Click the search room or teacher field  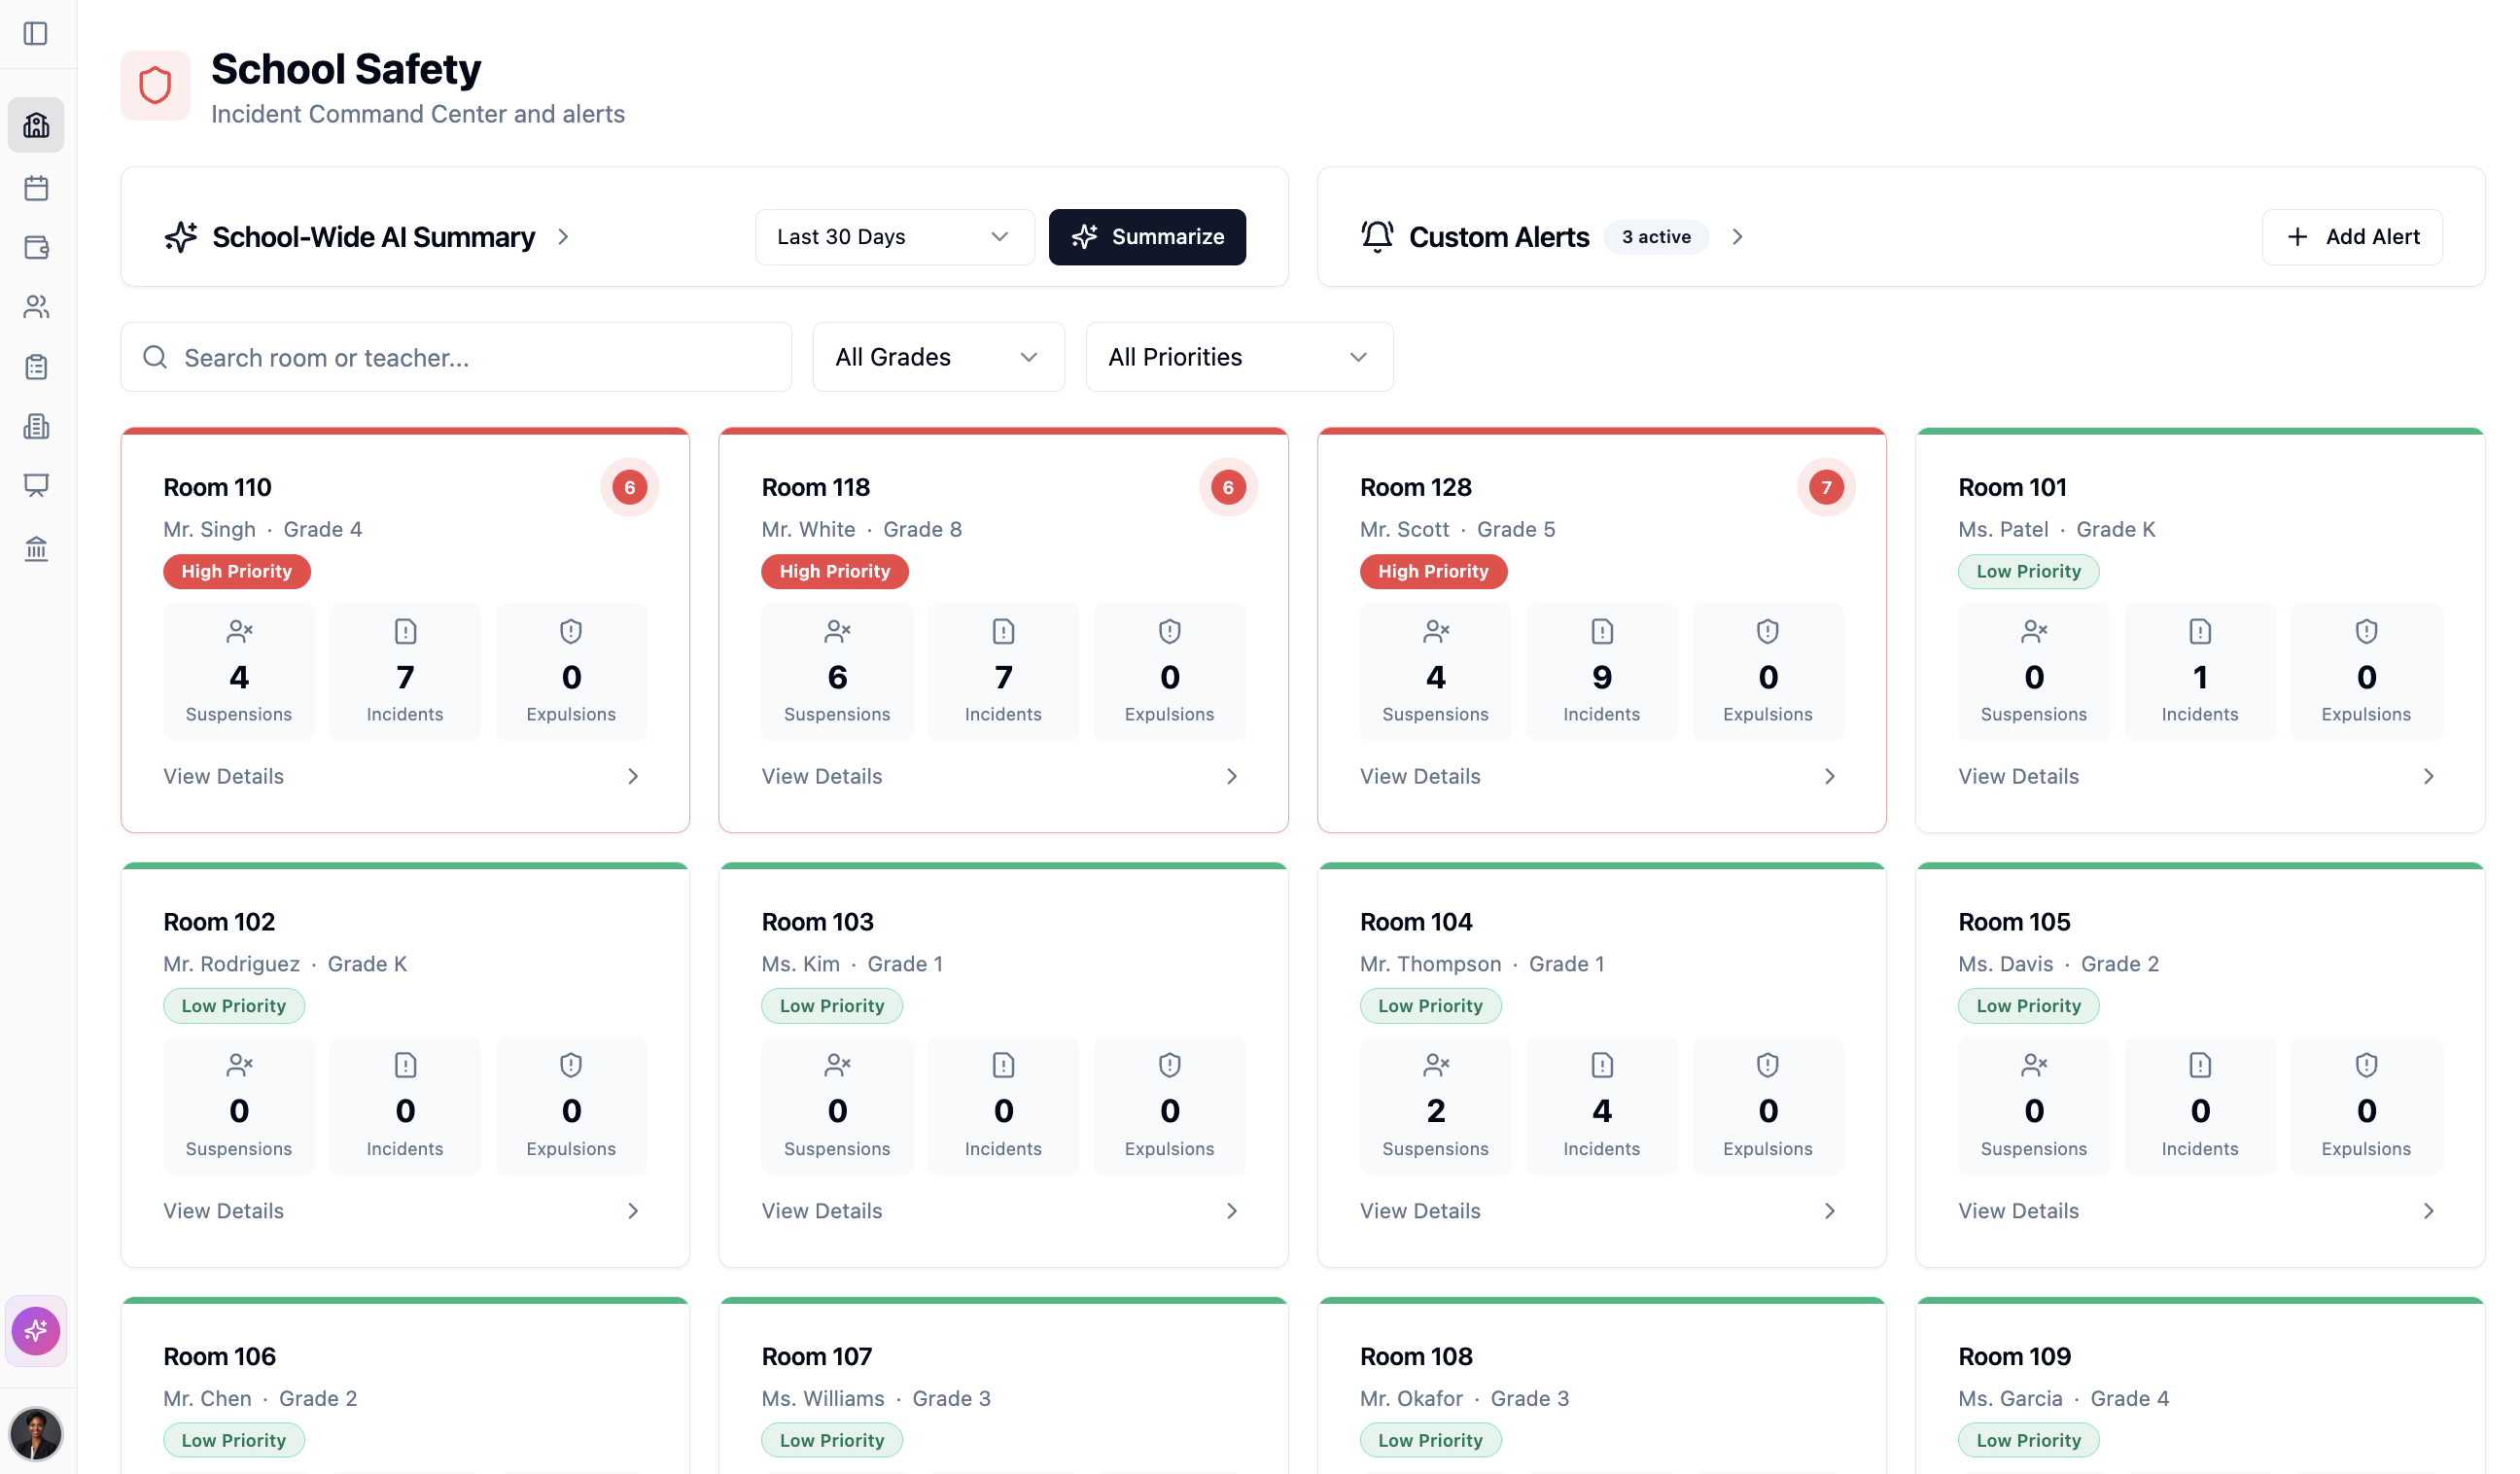tap(456, 357)
